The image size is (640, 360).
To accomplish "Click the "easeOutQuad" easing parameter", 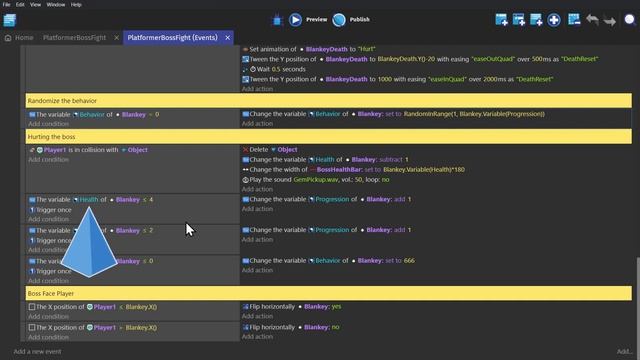I will coord(493,59).
